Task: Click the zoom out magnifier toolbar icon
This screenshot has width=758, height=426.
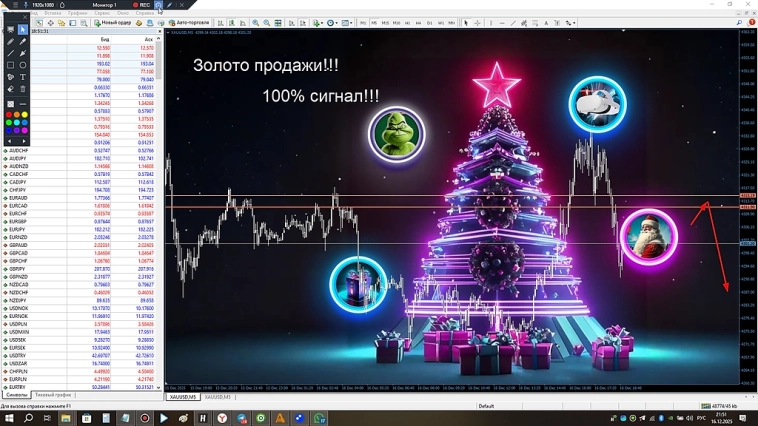Action: (266, 23)
